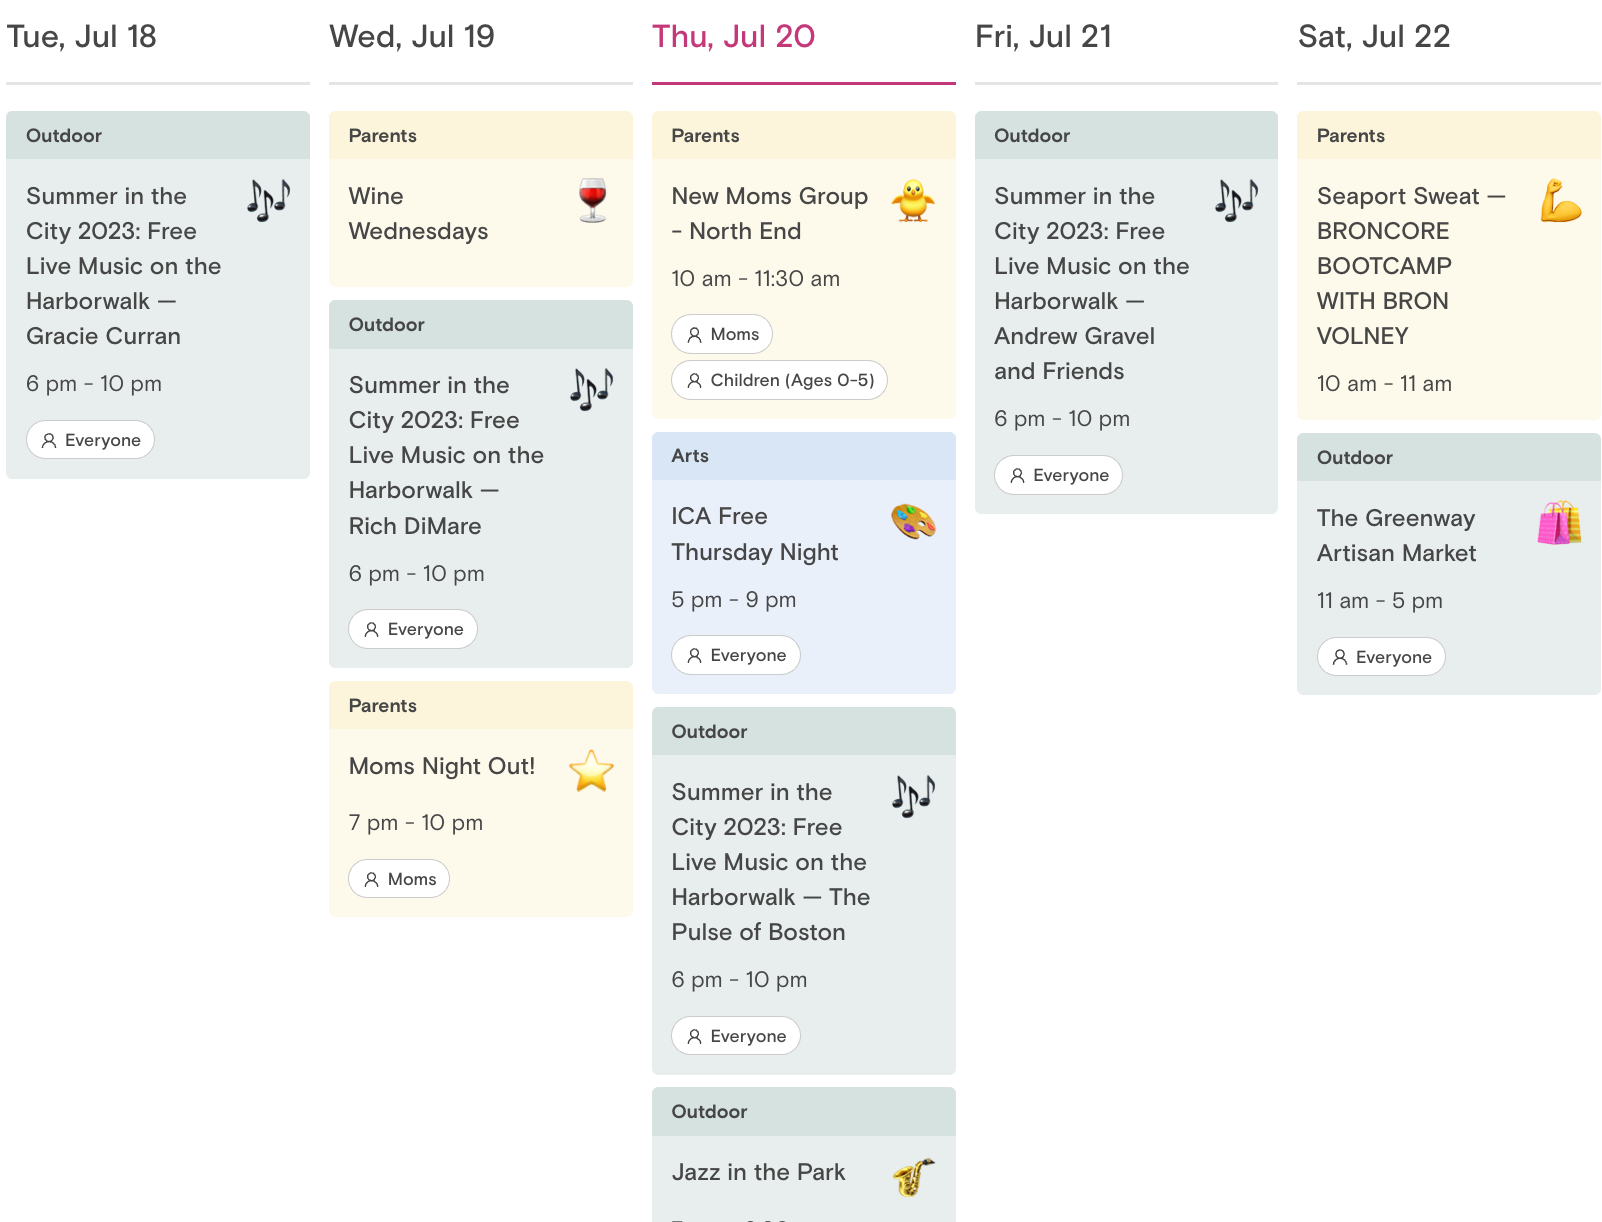Open The Greenway Artisan Market event title
This screenshot has width=1602, height=1222.
[1397, 535]
